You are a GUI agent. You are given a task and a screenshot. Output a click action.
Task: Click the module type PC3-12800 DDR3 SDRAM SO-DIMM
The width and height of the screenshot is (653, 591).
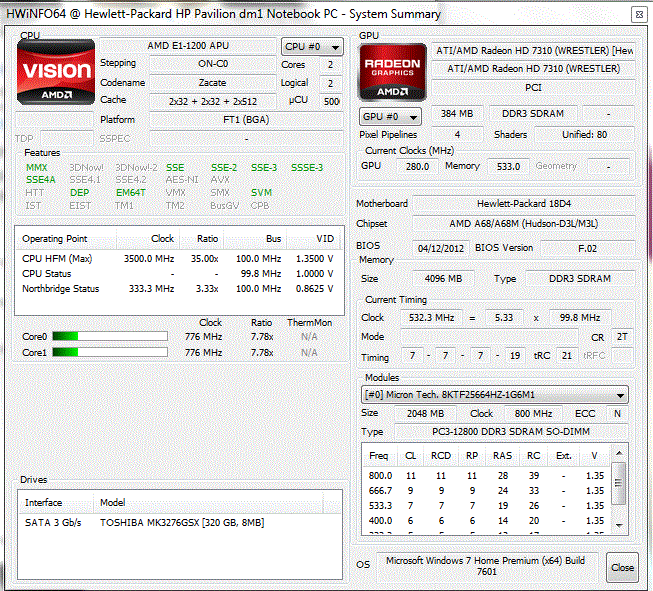tap(511, 432)
